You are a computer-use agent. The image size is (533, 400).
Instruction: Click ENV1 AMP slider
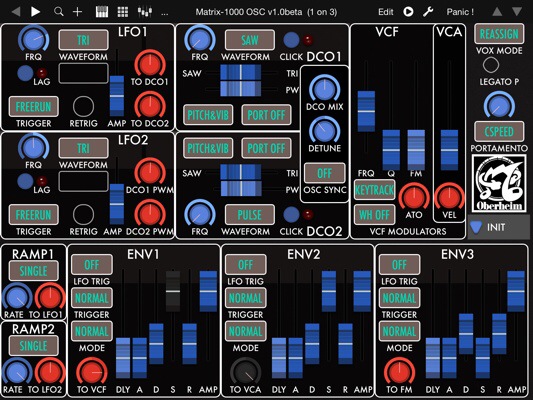208,291
